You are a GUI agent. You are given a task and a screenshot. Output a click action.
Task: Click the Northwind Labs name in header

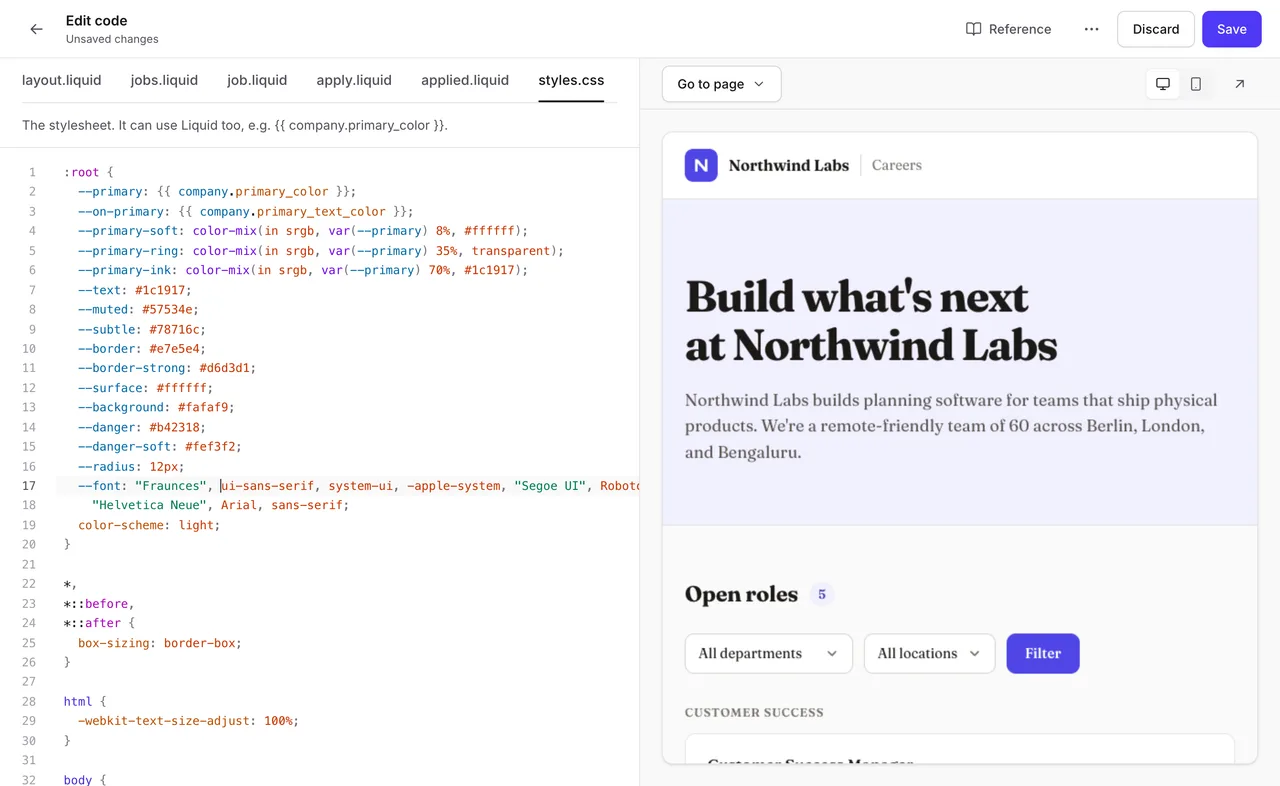tap(789, 165)
